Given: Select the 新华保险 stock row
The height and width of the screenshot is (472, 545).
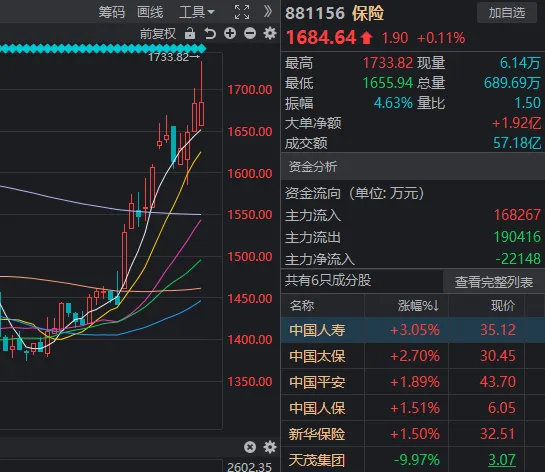Looking at the screenshot, I should [413, 434].
